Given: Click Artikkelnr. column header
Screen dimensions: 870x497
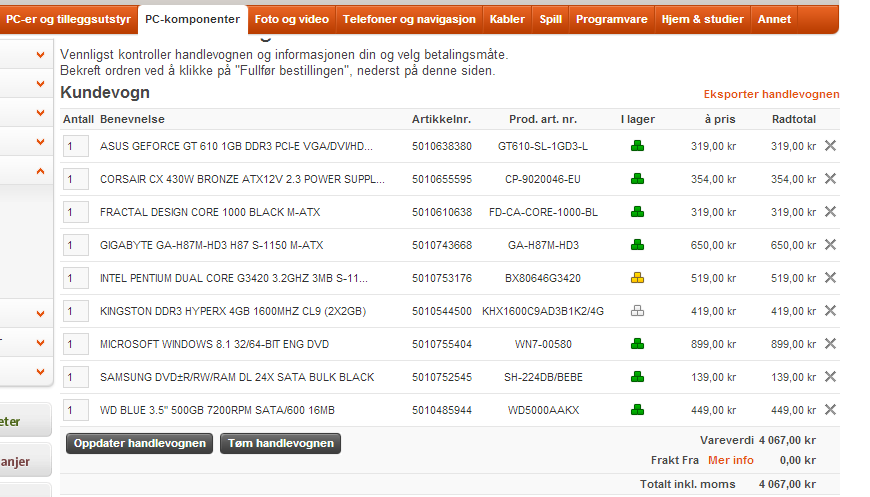Looking at the screenshot, I should click(x=441, y=119).
